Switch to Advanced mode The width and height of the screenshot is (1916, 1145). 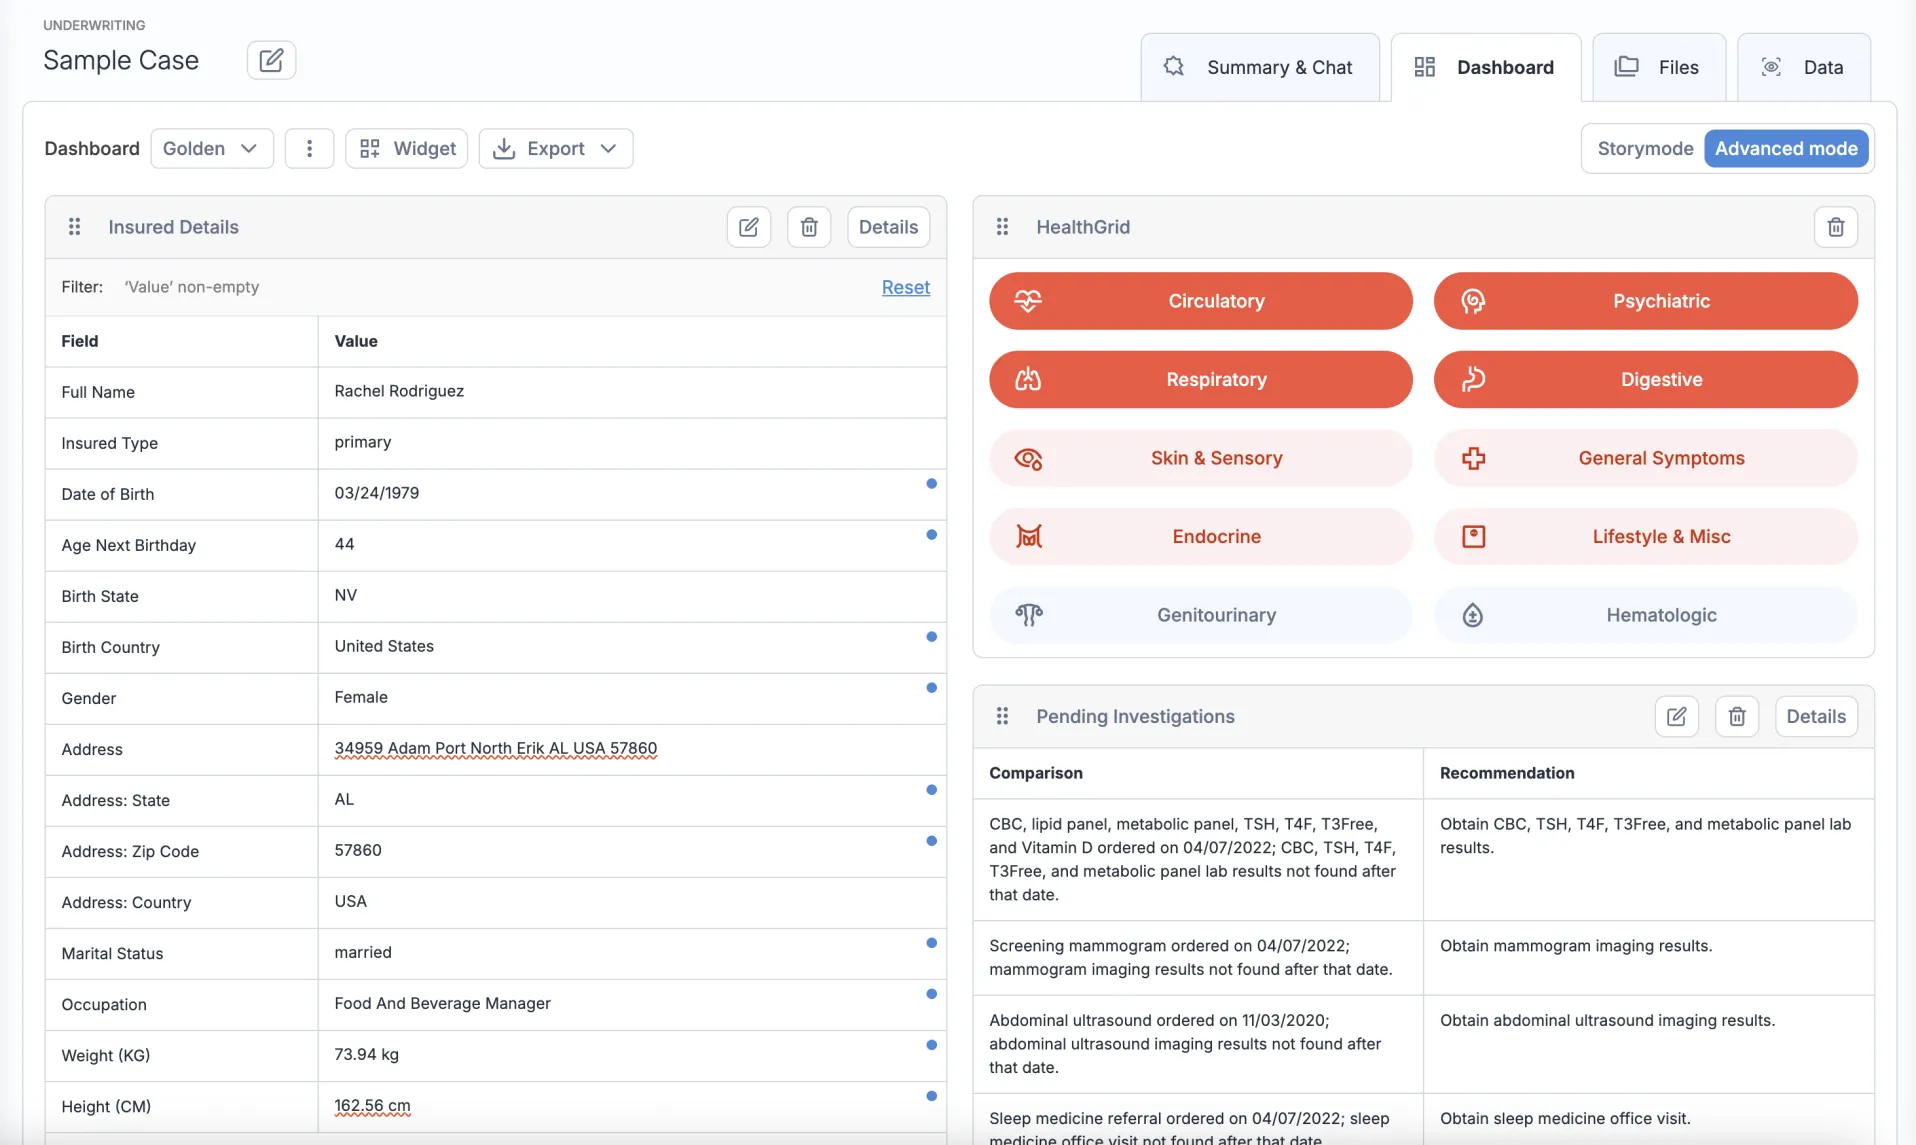1786,148
